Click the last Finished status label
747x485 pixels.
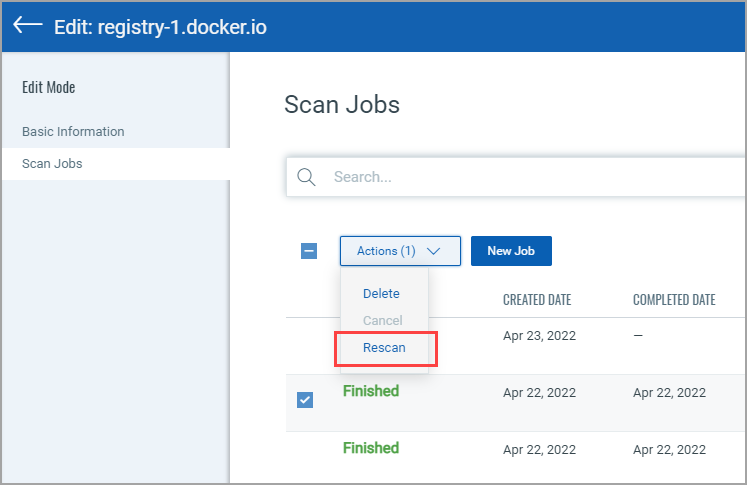pyautogui.click(x=371, y=448)
